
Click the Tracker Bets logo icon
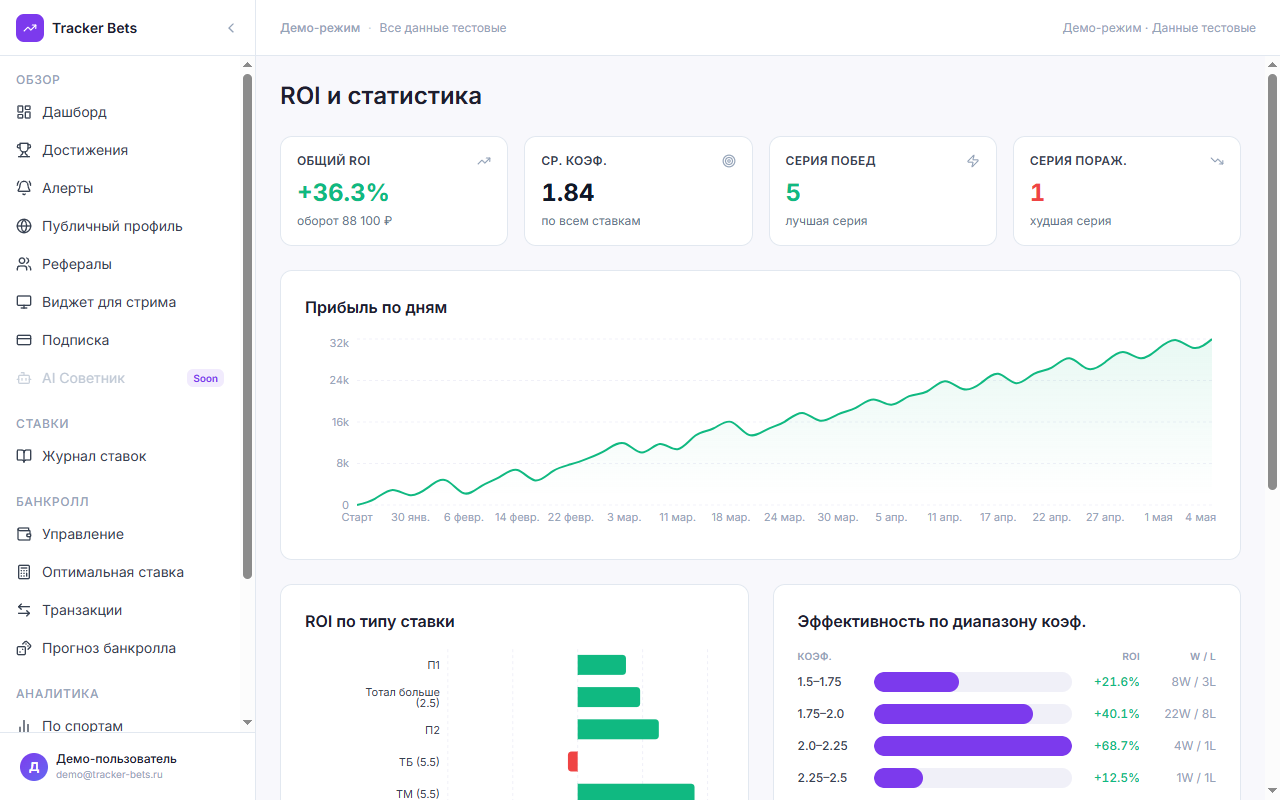[x=30, y=28]
